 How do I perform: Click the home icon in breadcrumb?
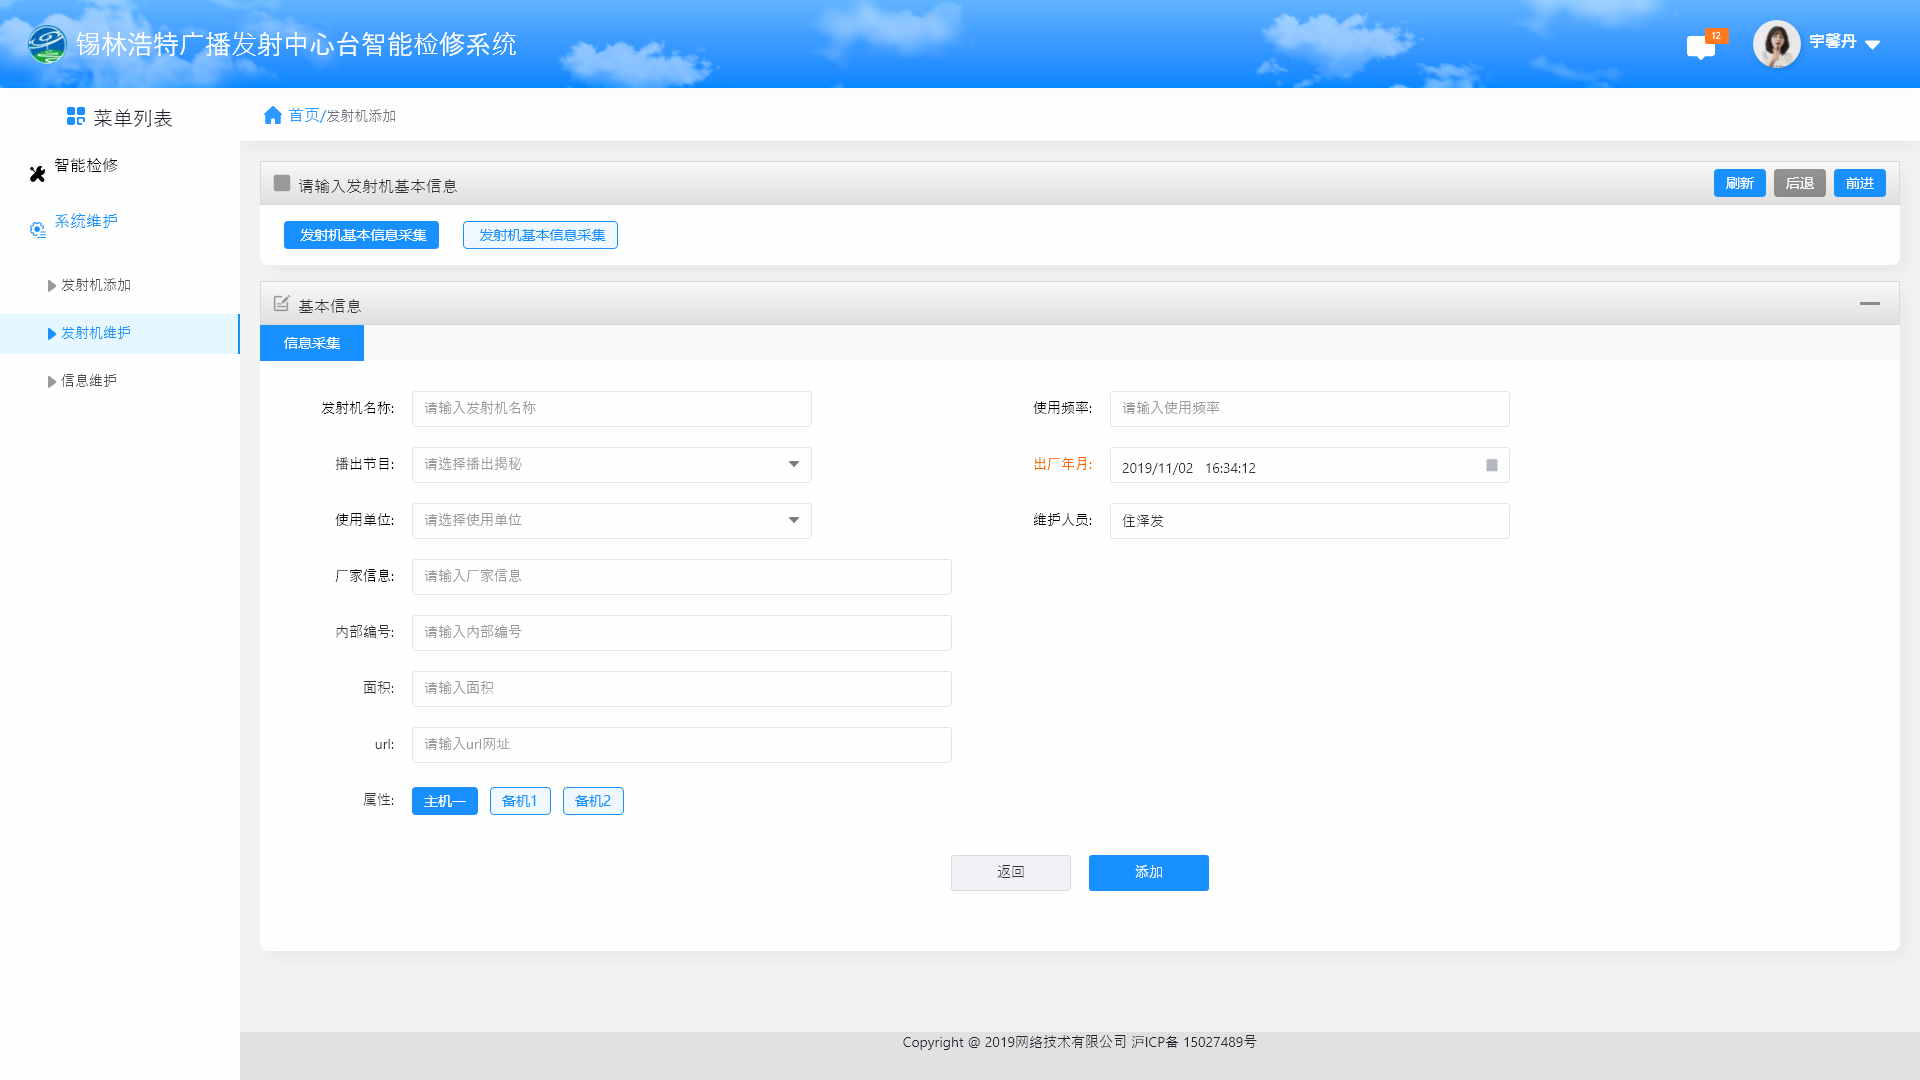pos(272,116)
